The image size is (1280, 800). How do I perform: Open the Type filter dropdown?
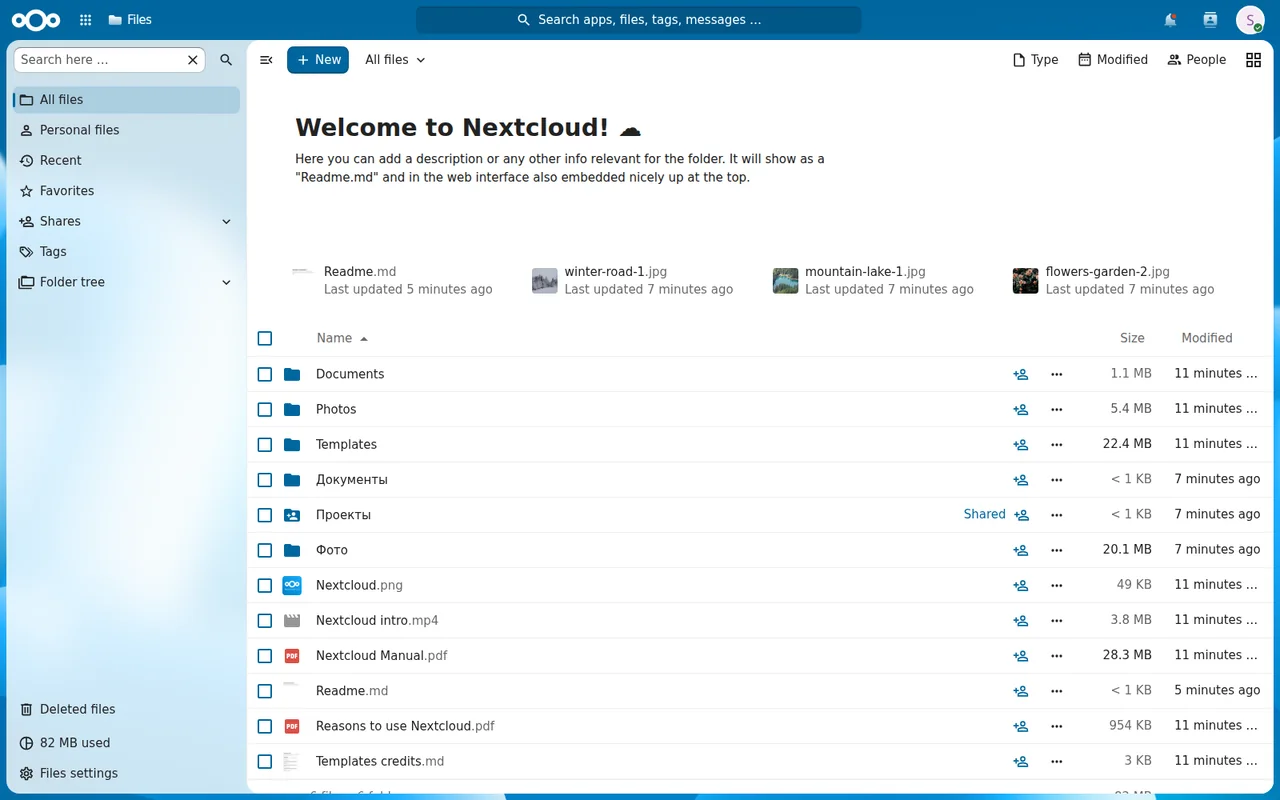tap(1035, 60)
